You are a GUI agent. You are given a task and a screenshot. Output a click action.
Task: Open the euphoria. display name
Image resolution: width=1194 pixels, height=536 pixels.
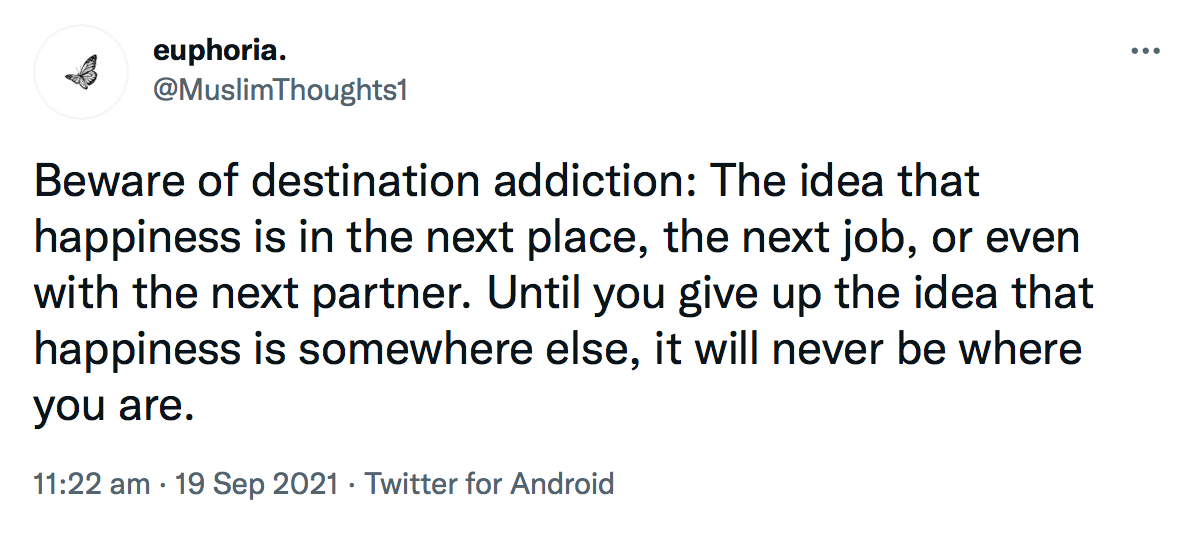220,51
